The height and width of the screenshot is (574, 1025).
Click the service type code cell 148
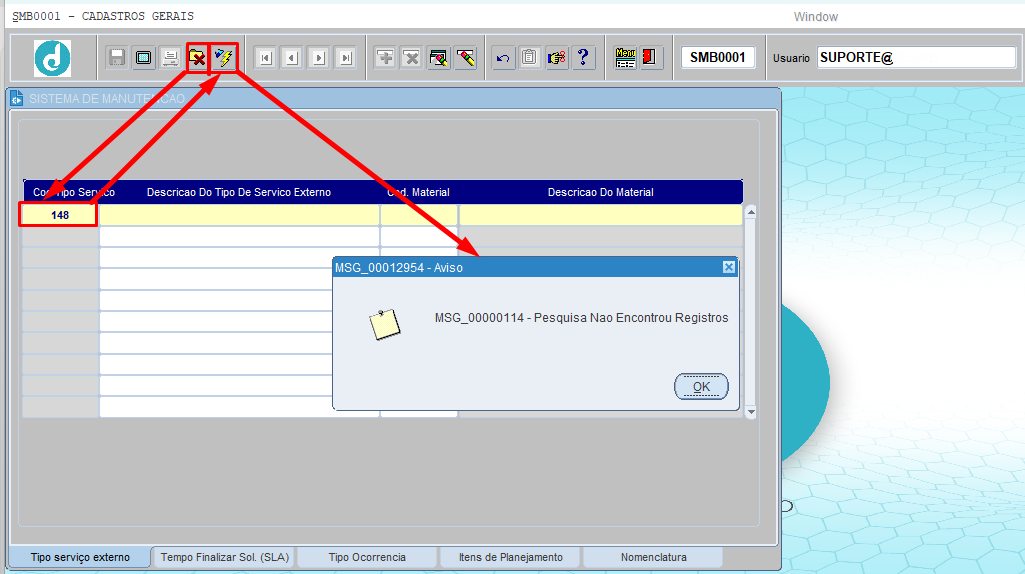pos(59,215)
